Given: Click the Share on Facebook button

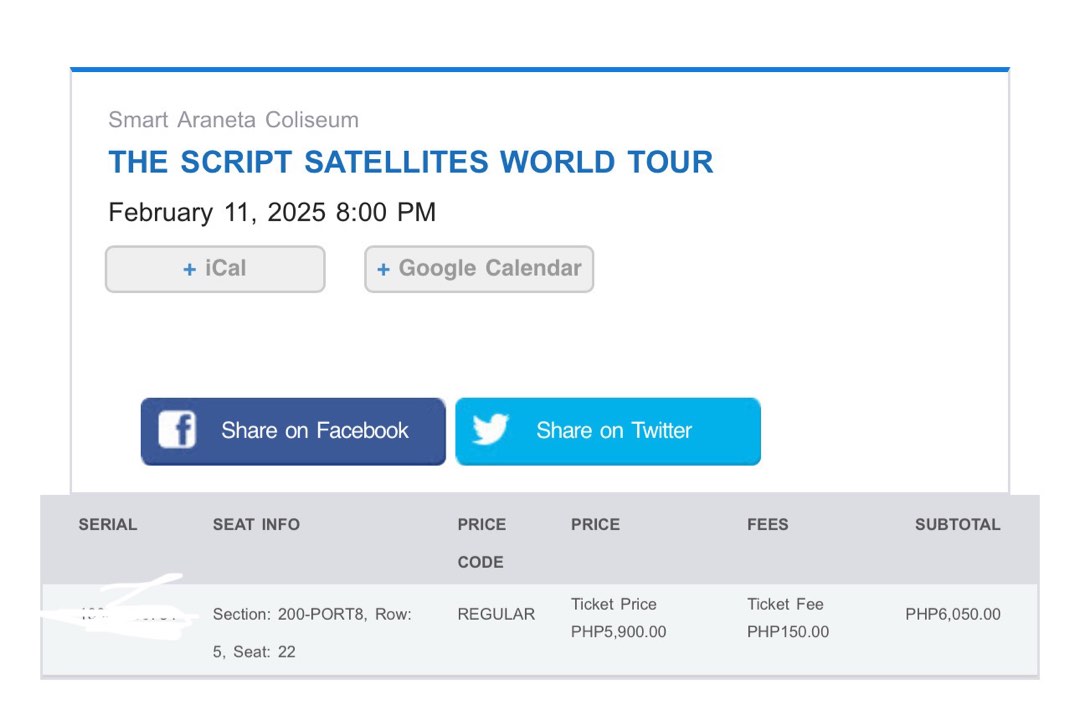Looking at the screenshot, I should [x=292, y=431].
